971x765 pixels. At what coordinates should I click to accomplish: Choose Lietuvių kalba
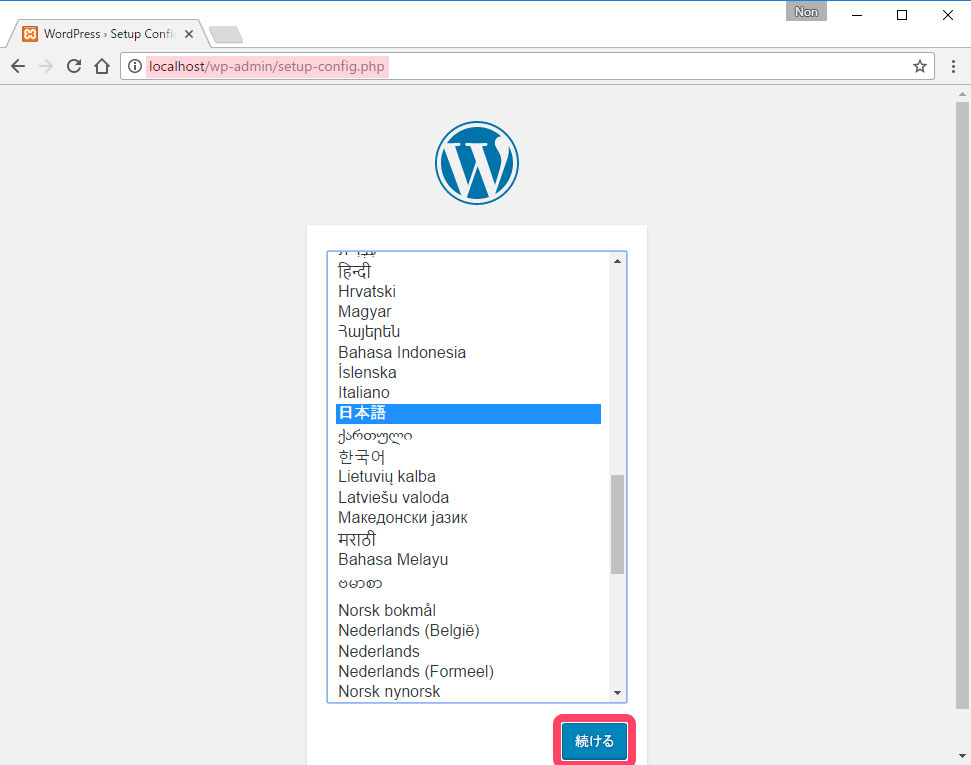coord(468,477)
